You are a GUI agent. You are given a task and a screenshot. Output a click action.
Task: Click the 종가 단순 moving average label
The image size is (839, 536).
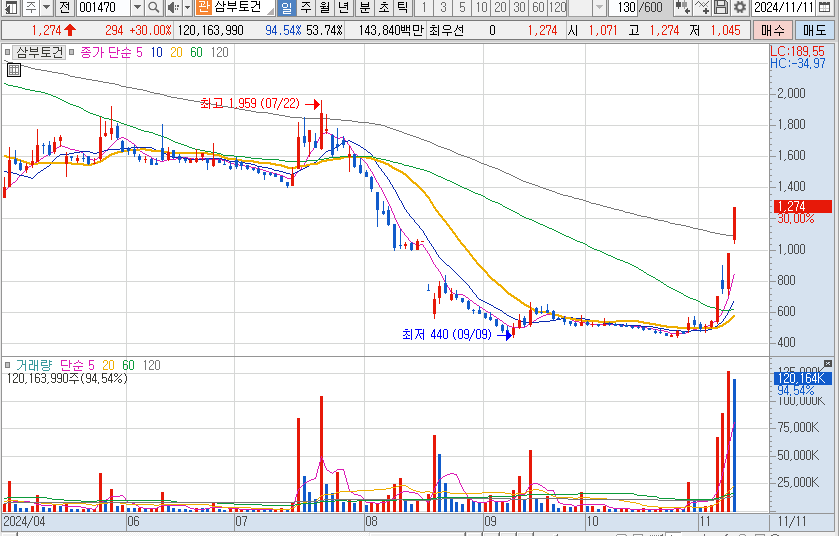pos(105,52)
